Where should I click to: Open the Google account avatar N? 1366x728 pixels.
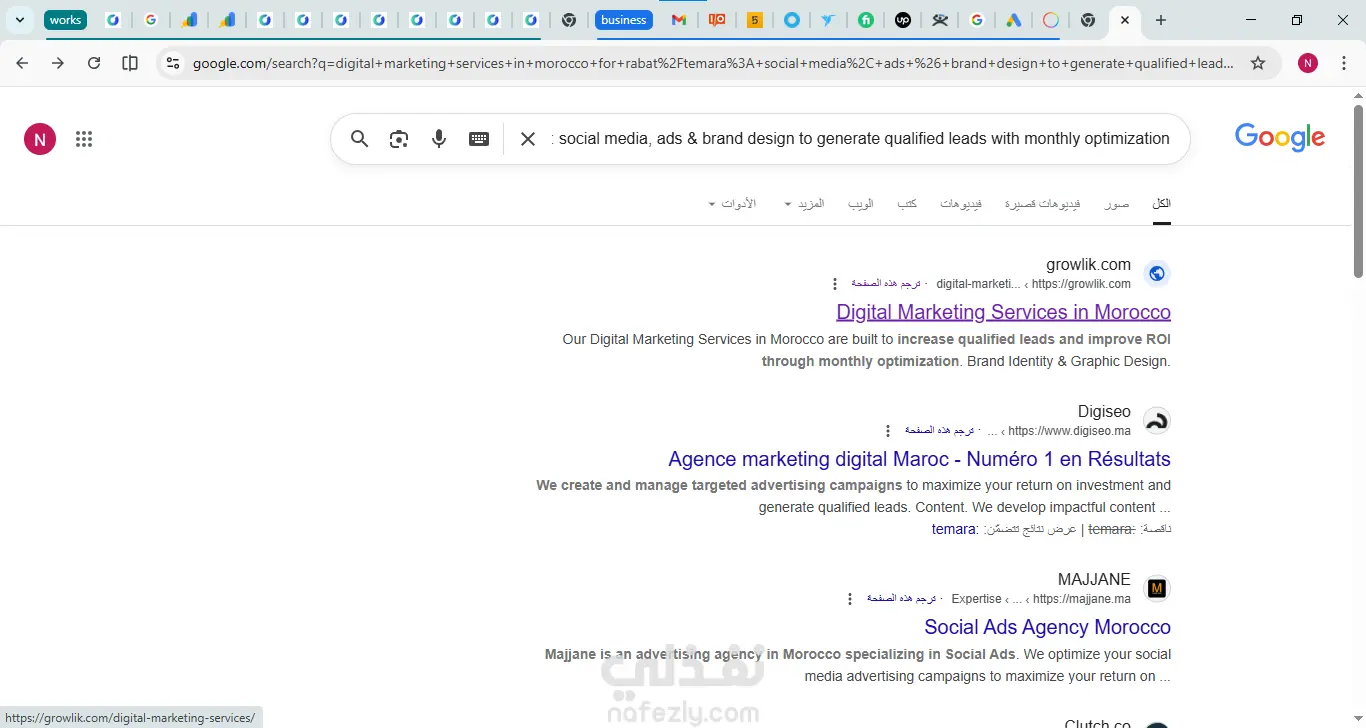point(40,139)
